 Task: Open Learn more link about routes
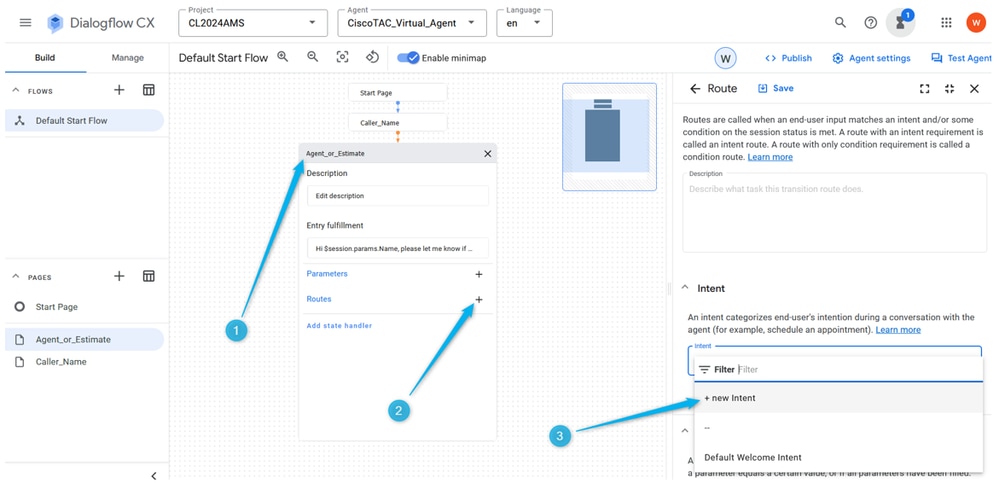coord(770,157)
